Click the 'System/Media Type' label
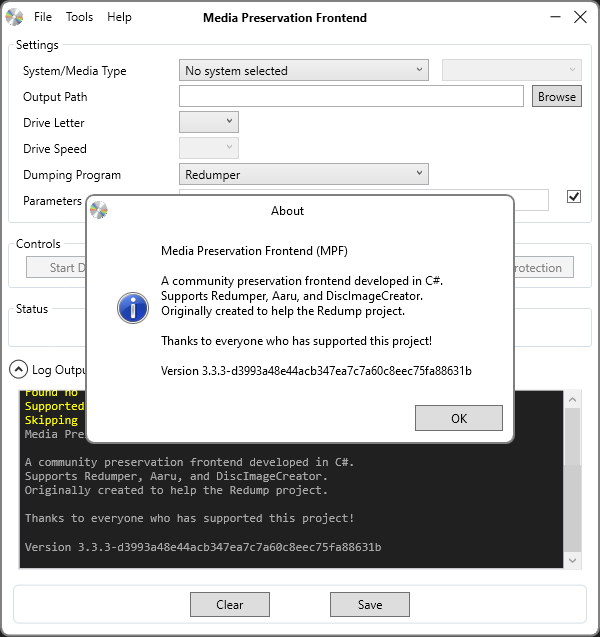600x637 pixels. tap(75, 71)
